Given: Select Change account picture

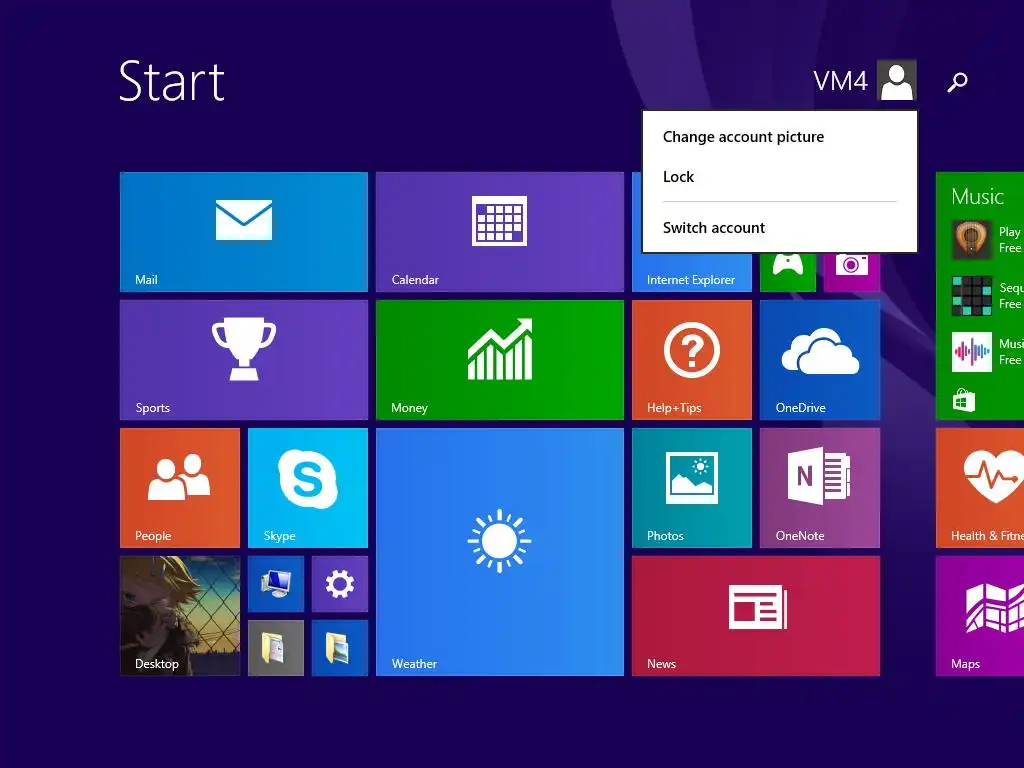Looking at the screenshot, I should pos(743,137).
